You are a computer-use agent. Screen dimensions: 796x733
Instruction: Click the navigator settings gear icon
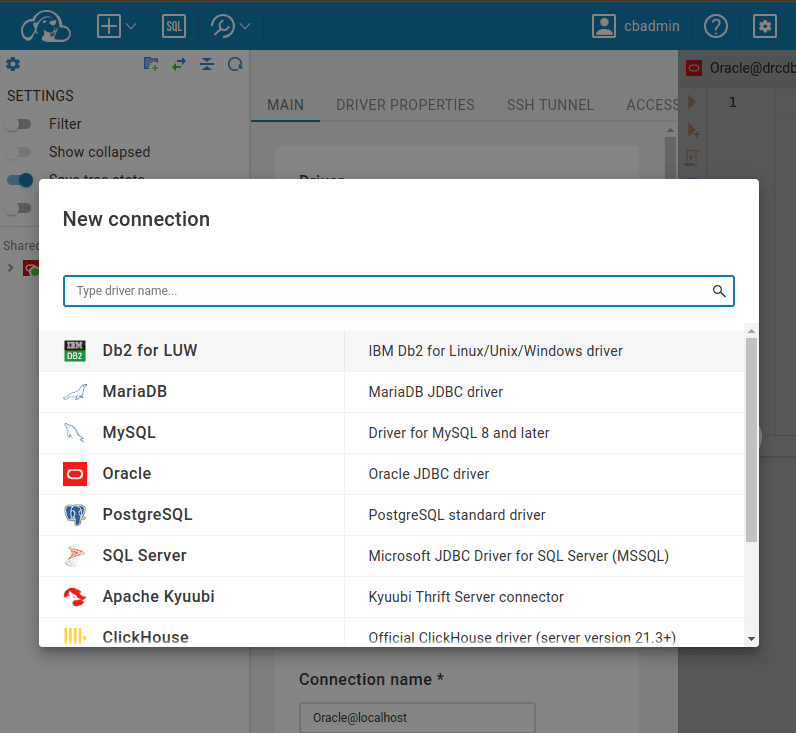point(13,64)
